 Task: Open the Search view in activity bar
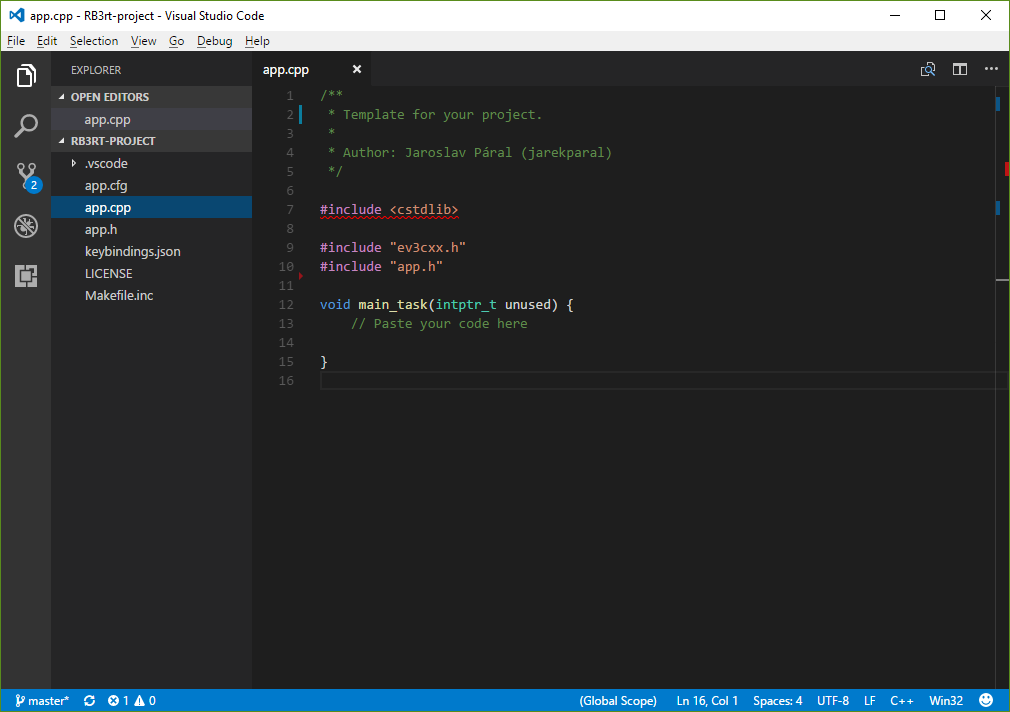tap(26, 126)
